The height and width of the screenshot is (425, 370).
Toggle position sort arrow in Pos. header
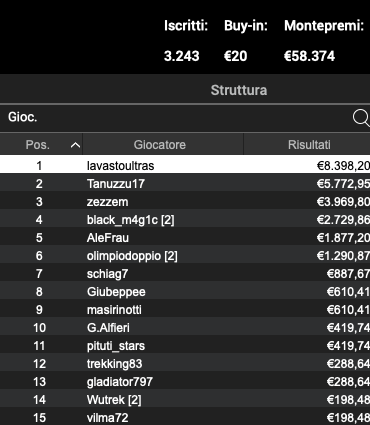[x=75, y=145]
